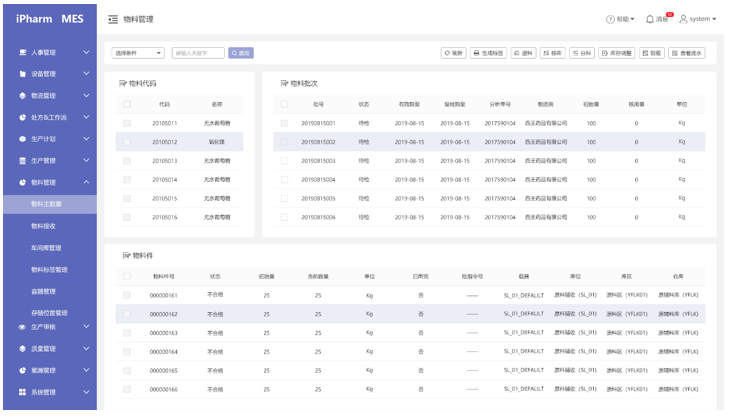
Task: Open the system user dropdown
Action: pos(698,19)
